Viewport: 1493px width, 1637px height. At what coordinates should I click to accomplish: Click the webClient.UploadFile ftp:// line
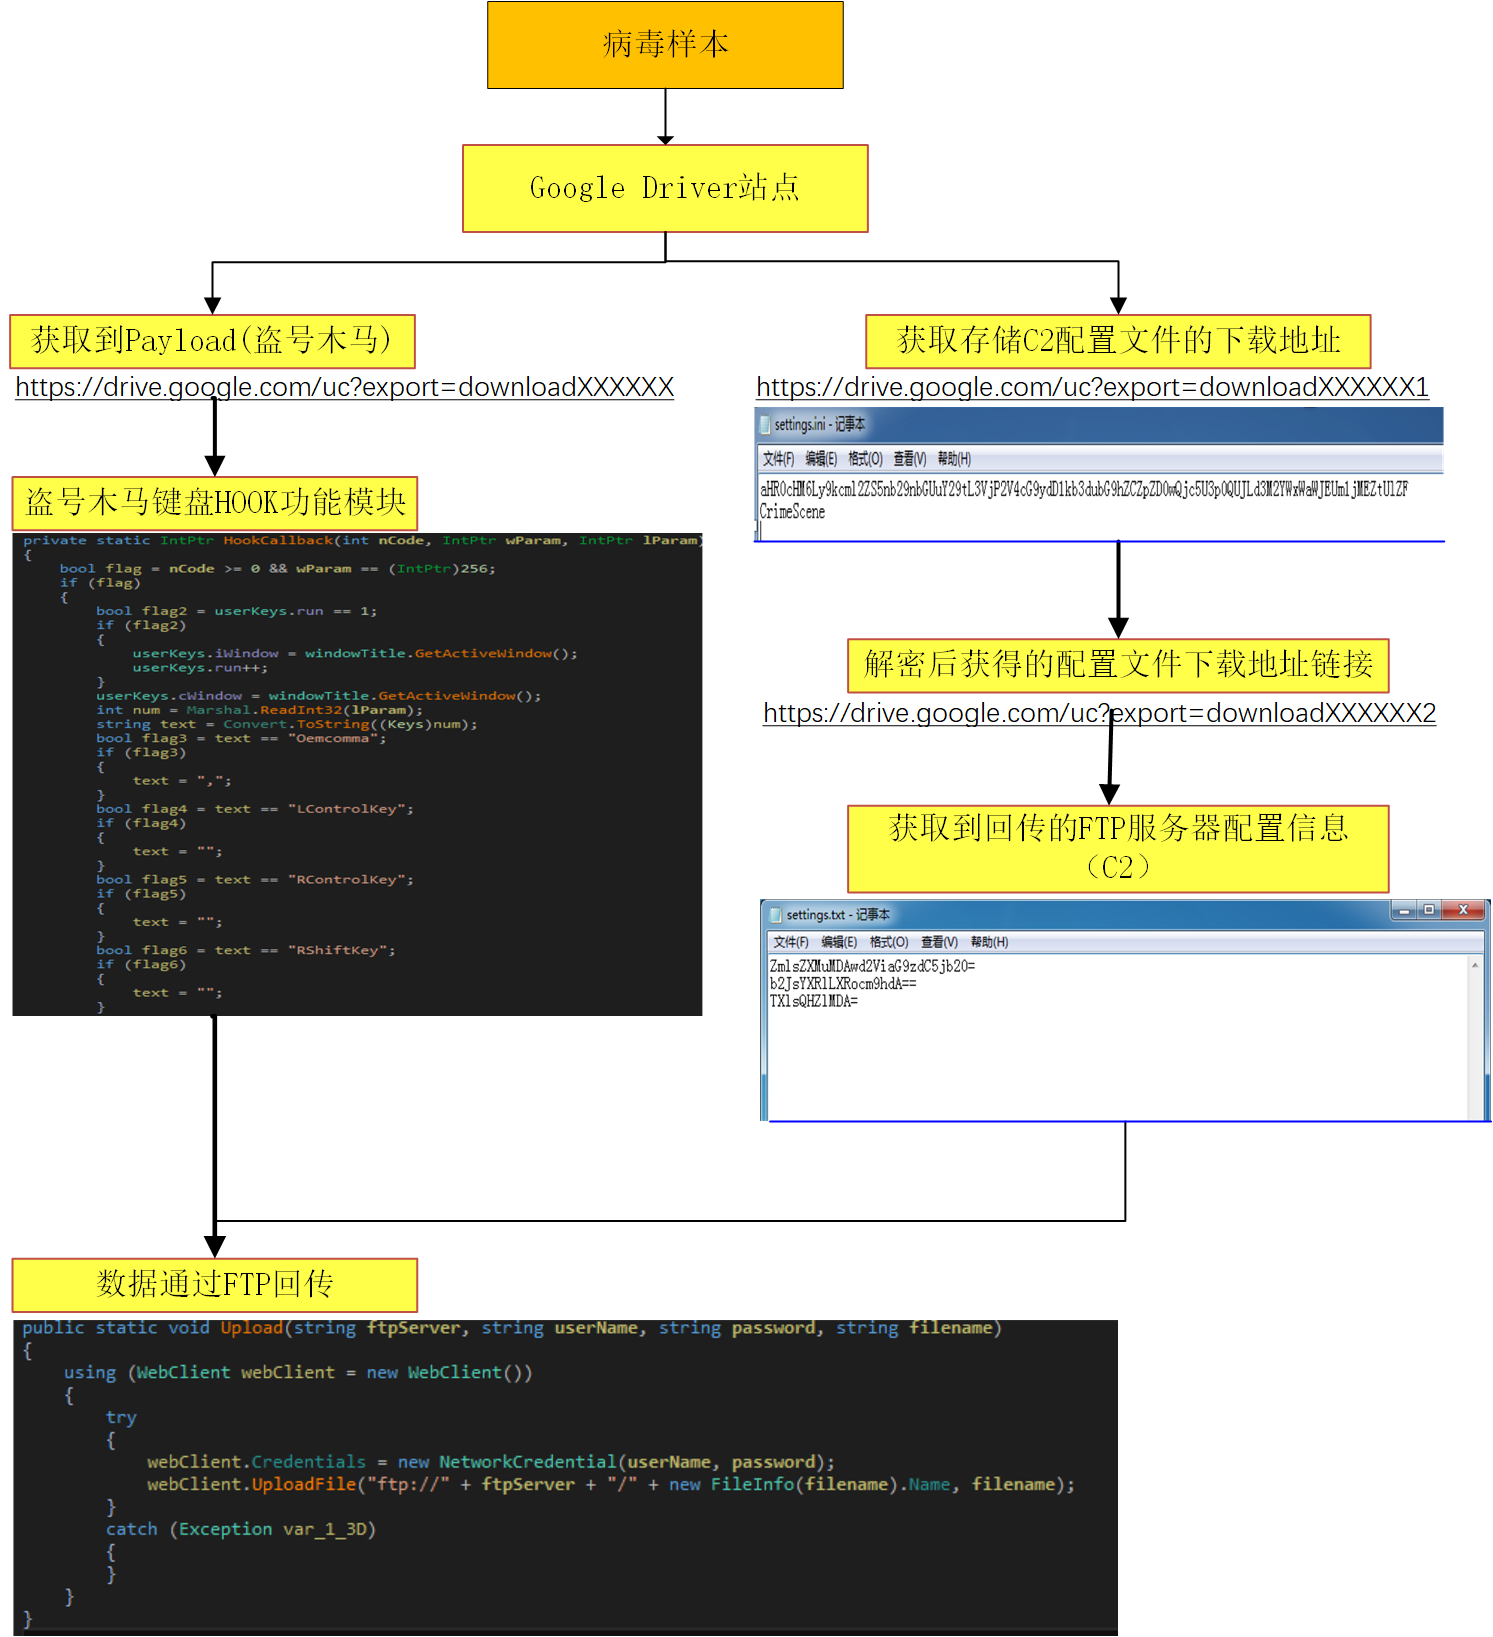[x=611, y=1485]
